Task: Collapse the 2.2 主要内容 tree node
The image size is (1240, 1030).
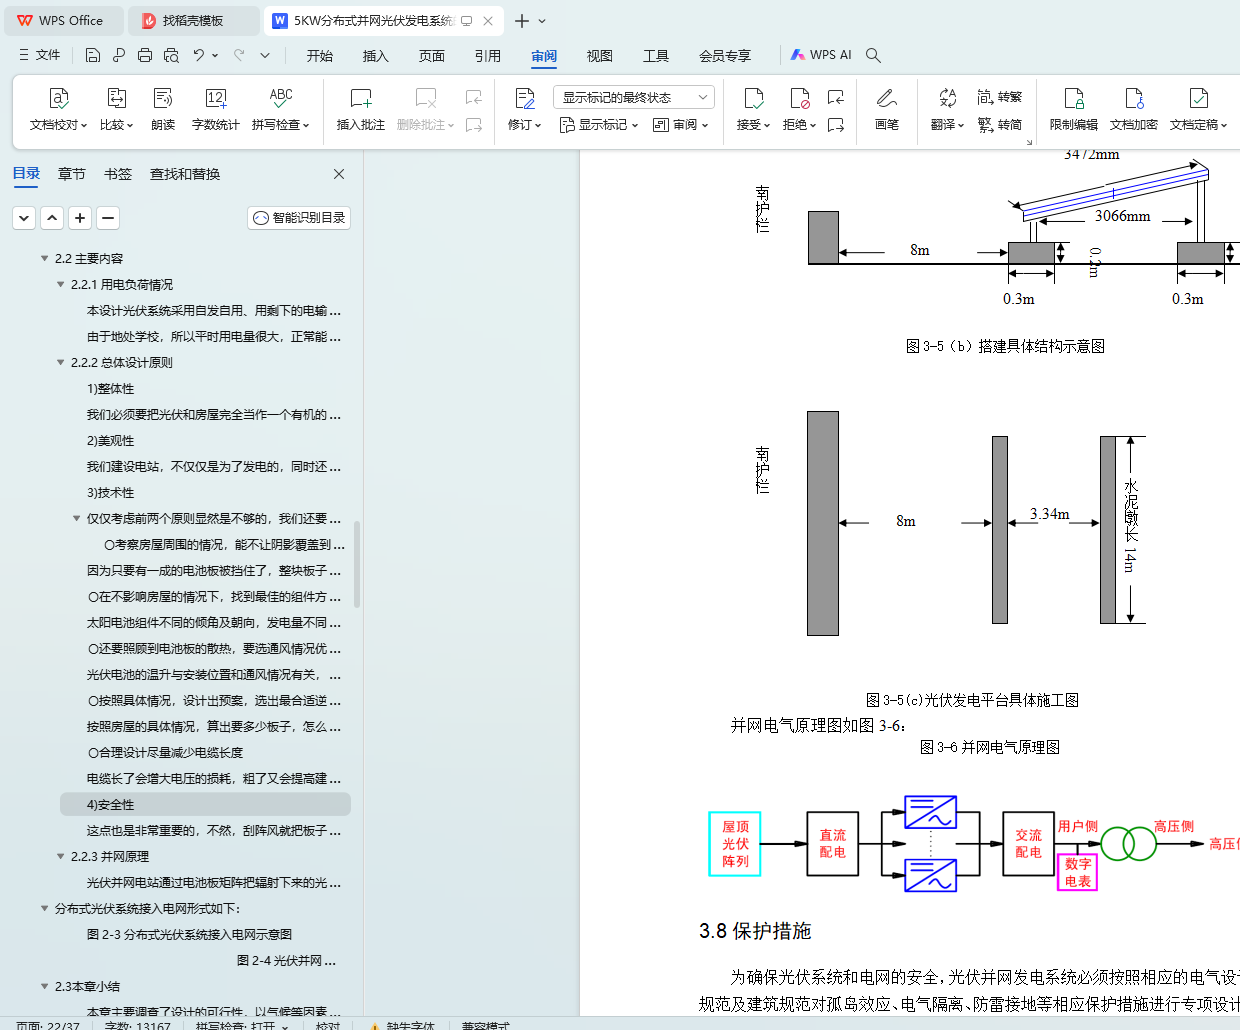Action: tap(44, 258)
